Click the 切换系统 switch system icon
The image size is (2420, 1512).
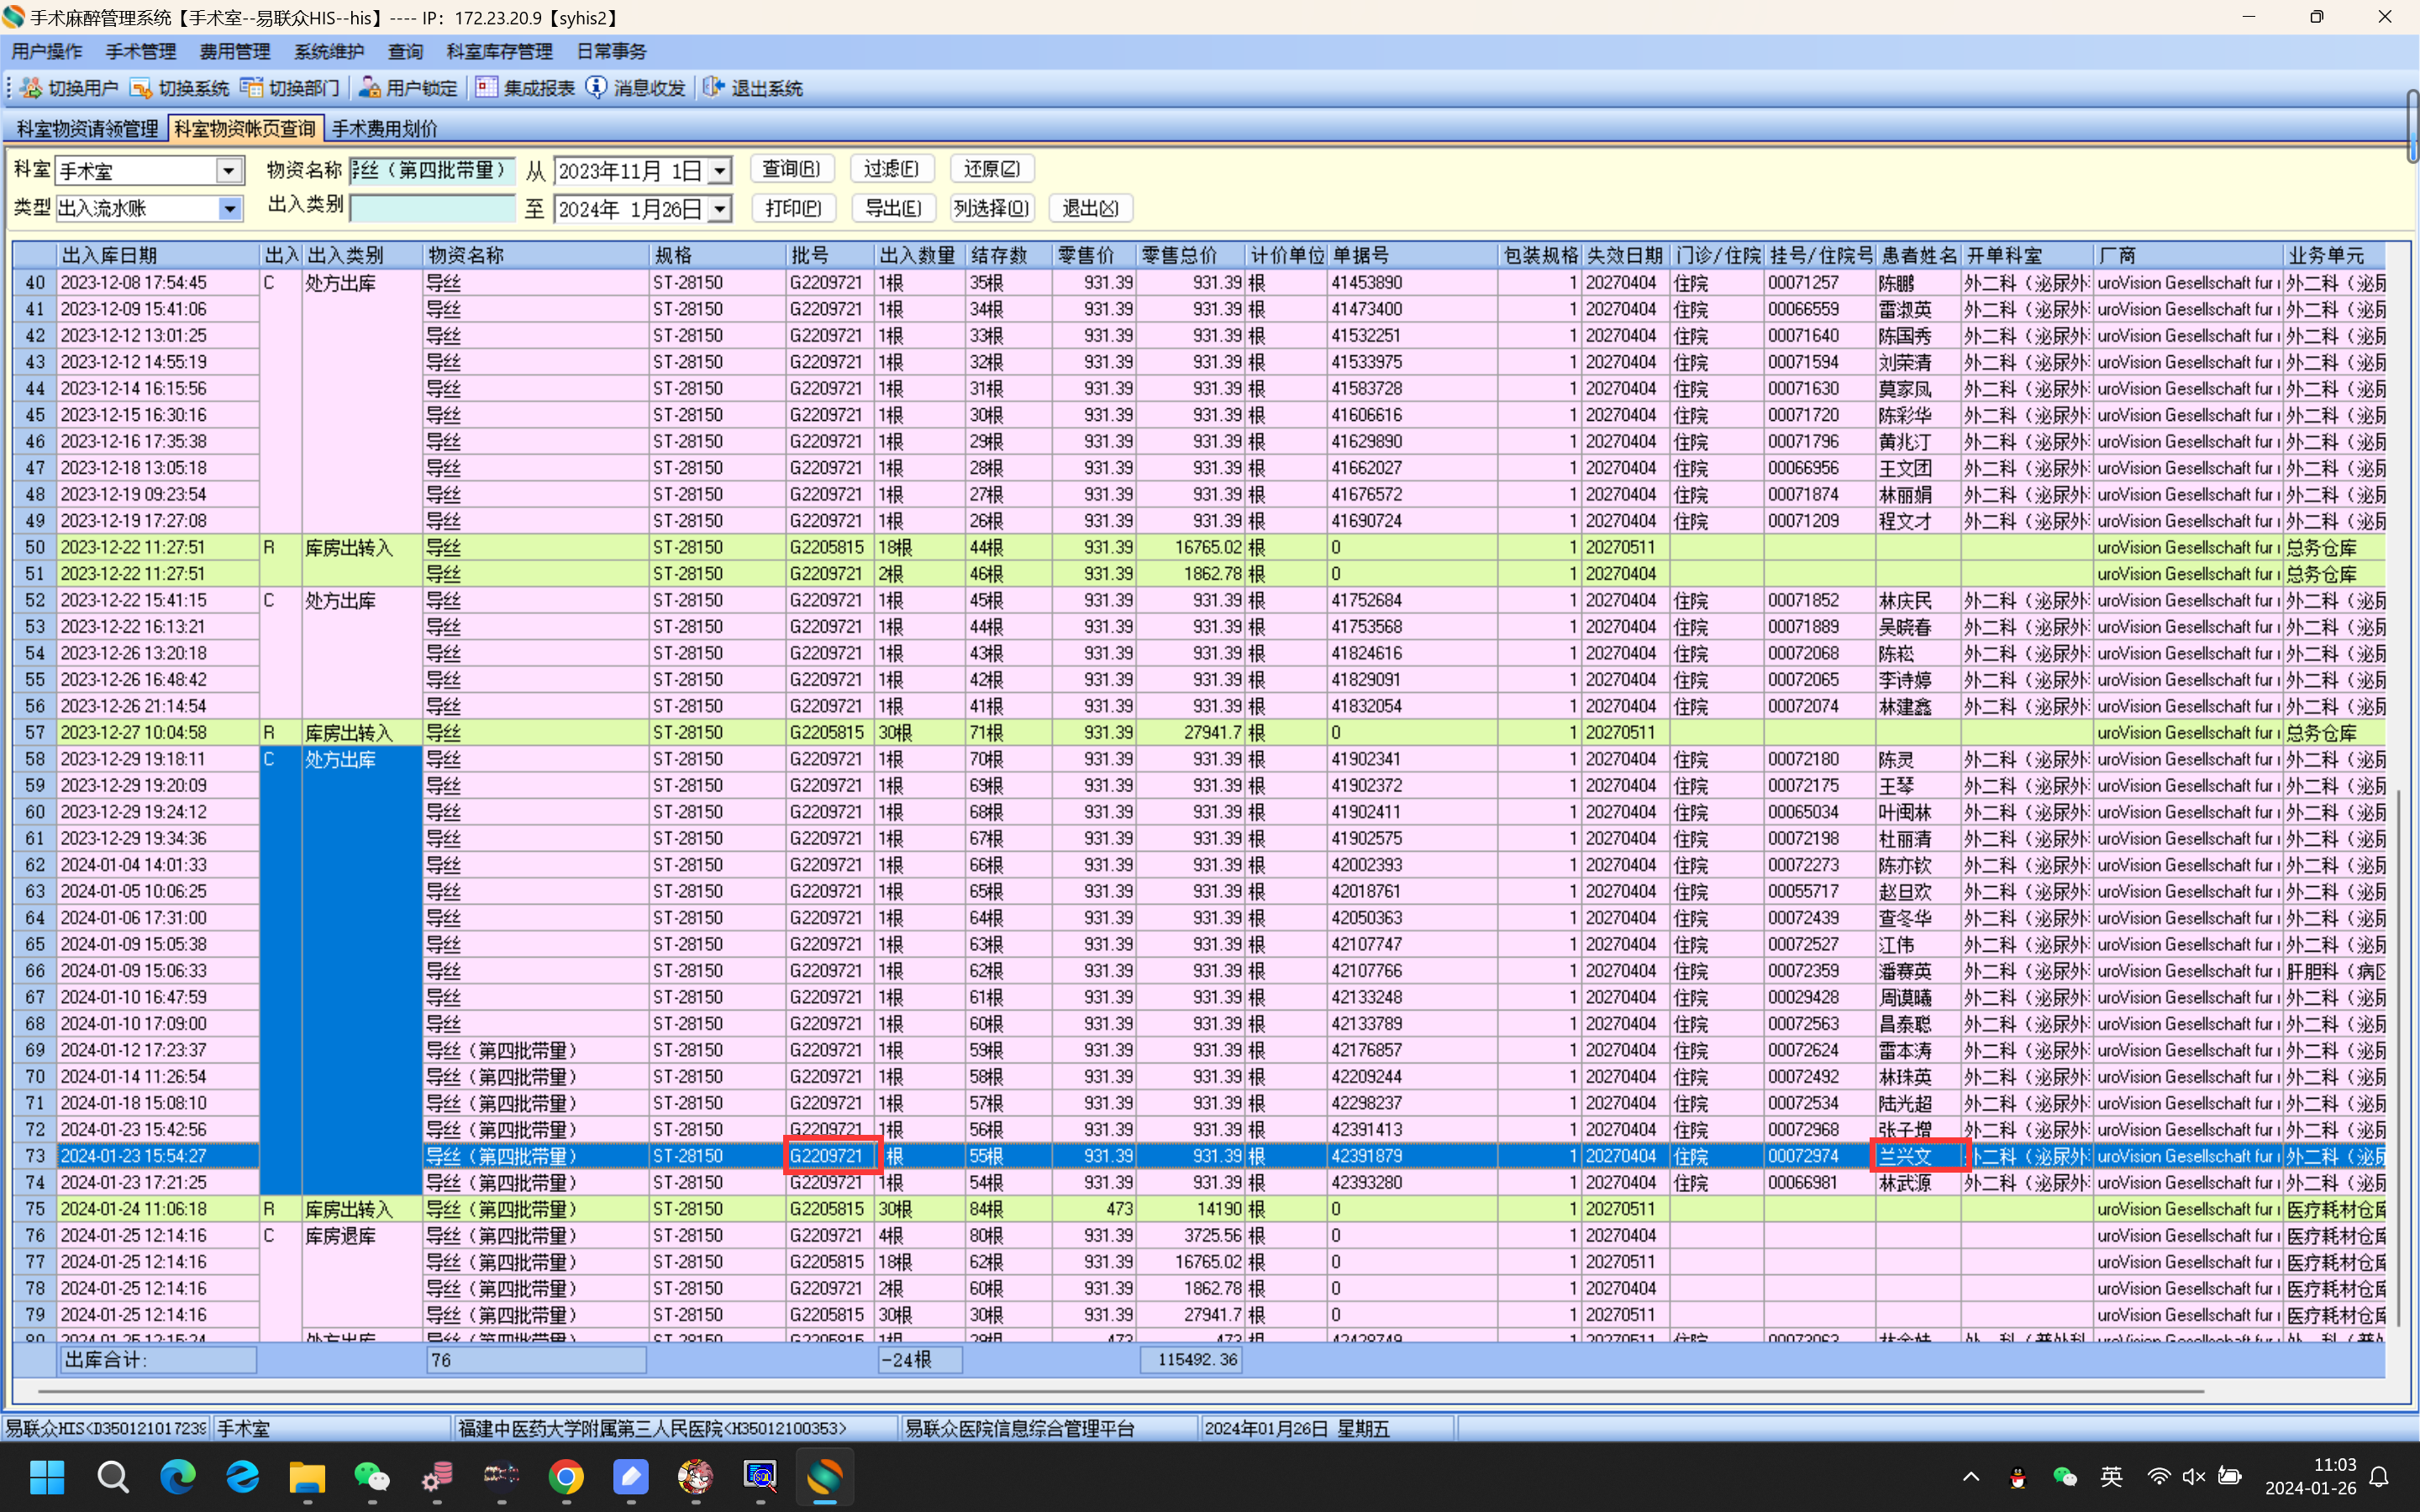tap(141, 88)
